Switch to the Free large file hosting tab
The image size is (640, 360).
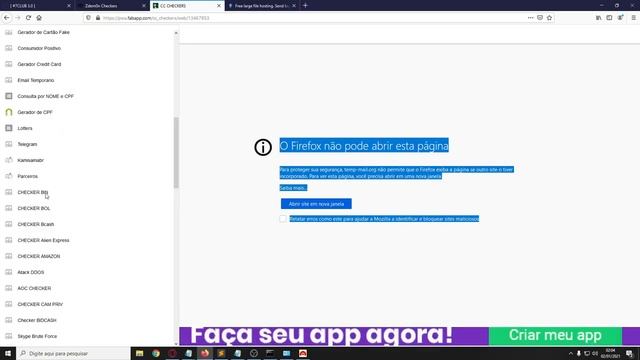tap(261, 6)
